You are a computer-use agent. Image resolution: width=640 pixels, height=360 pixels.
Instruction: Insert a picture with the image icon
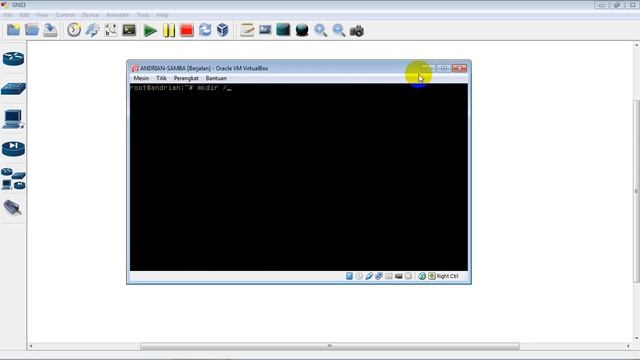tap(265, 30)
